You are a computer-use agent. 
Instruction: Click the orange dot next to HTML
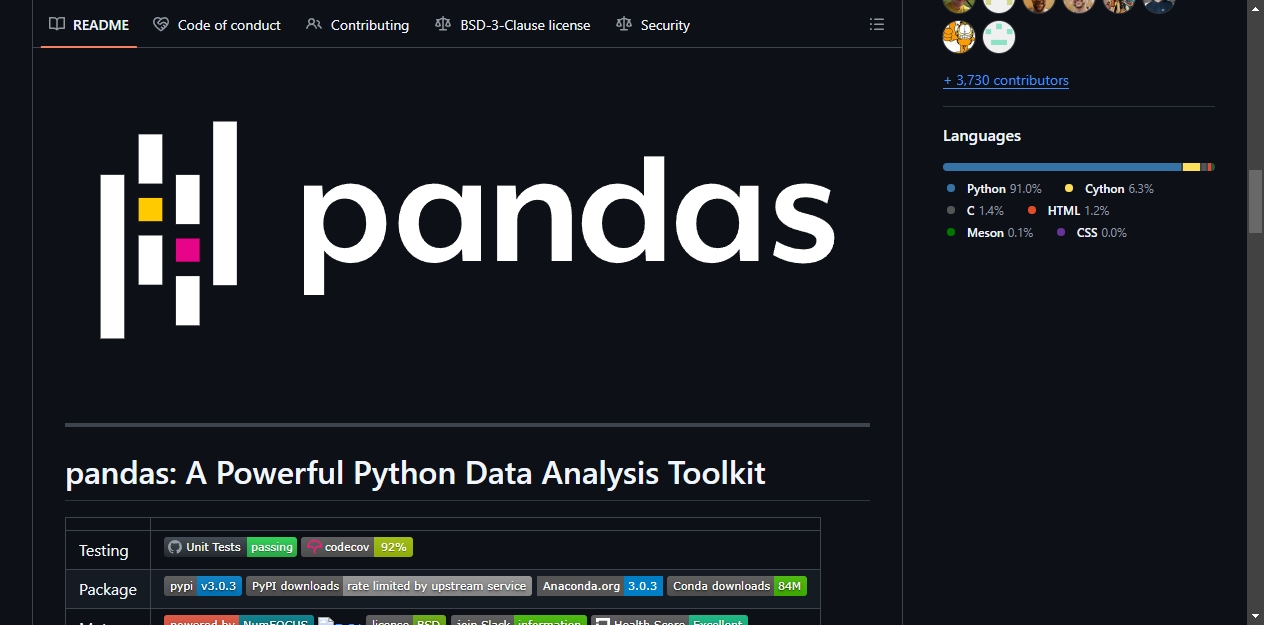[x=1031, y=210]
